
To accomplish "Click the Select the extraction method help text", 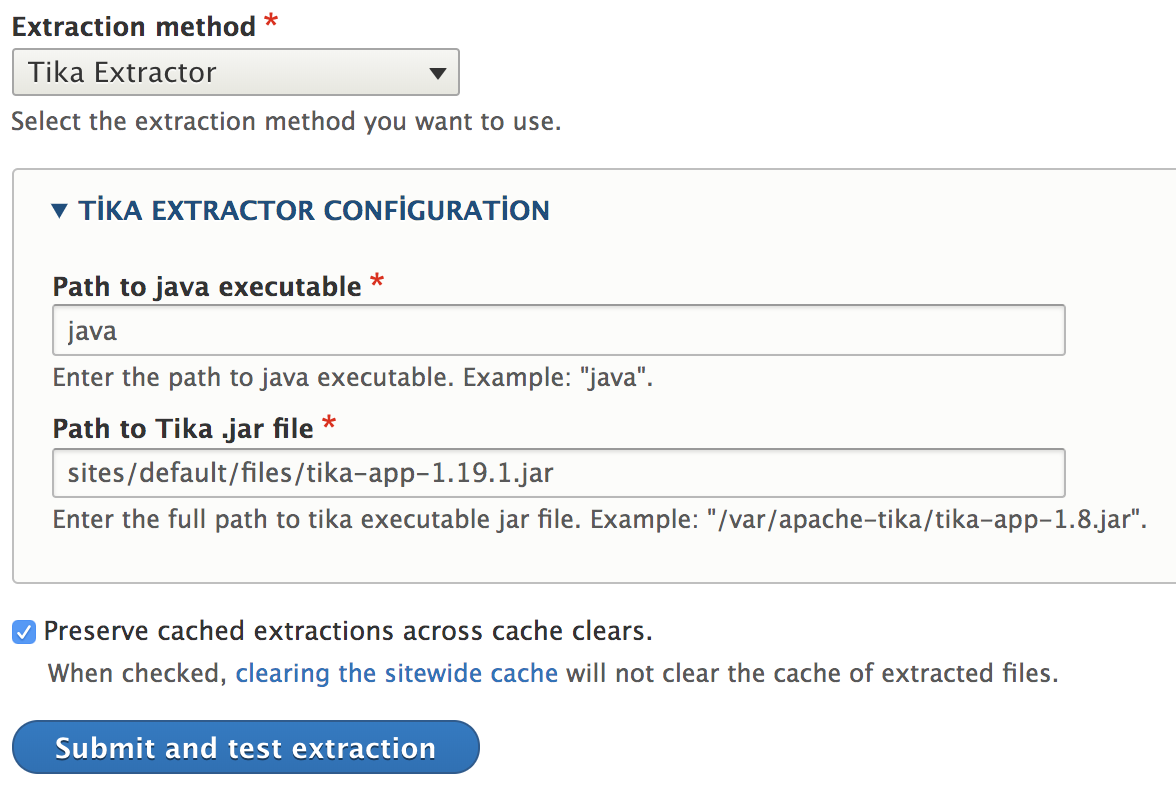I will coord(286,122).
